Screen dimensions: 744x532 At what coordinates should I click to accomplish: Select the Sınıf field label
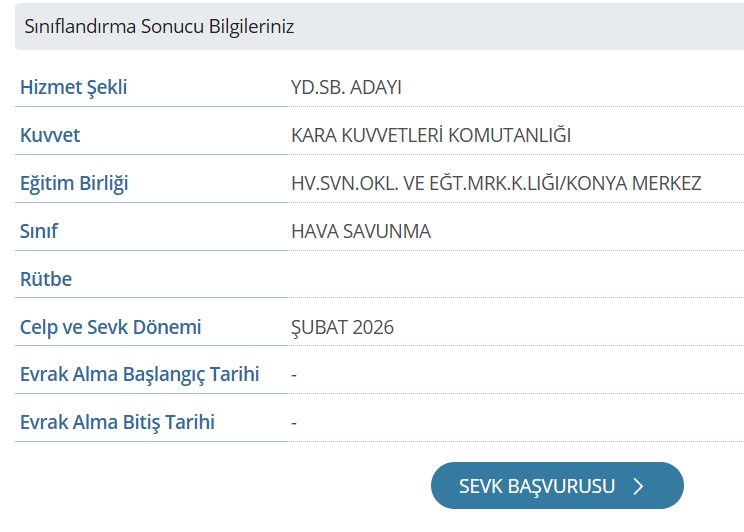[x=39, y=231]
